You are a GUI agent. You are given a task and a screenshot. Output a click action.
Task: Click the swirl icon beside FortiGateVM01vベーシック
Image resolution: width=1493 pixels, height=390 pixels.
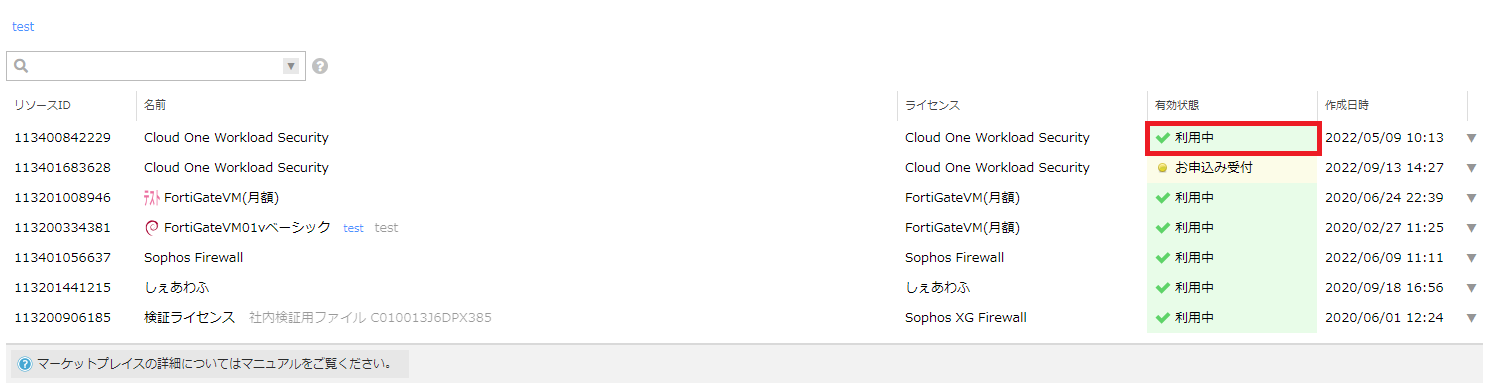(x=152, y=228)
